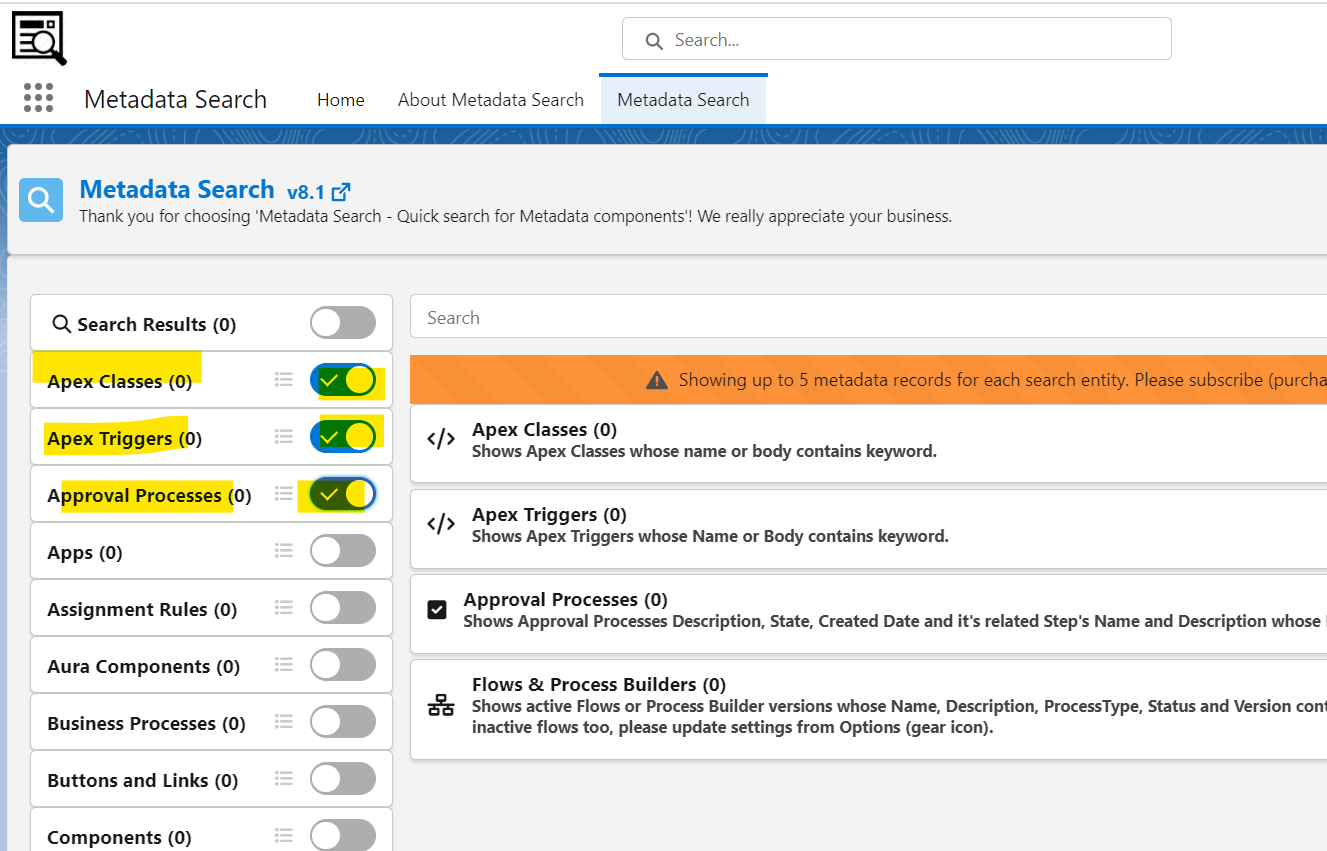Click into the global Search... field
This screenshot has width=1327, height=851.
pyautogui.click(x=897, y=40)
